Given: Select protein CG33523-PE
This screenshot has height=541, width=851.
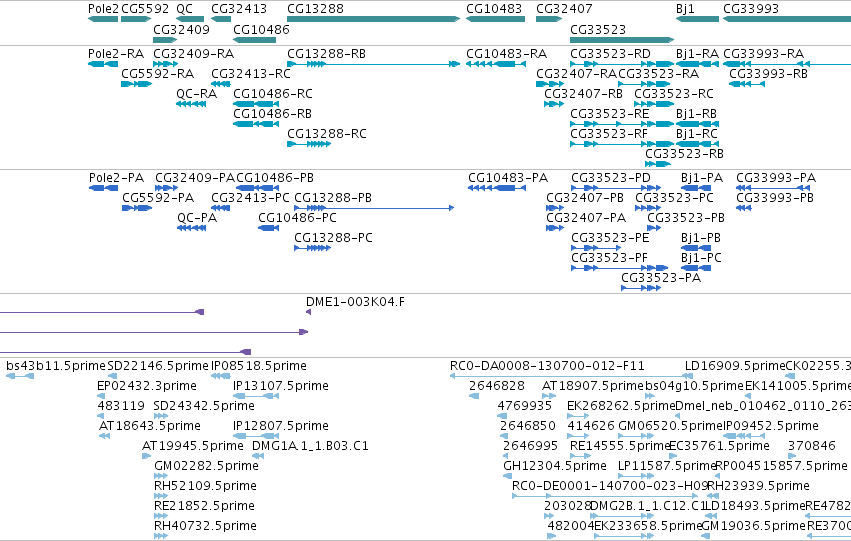Looking at the screenshot, I should [610, 238].
